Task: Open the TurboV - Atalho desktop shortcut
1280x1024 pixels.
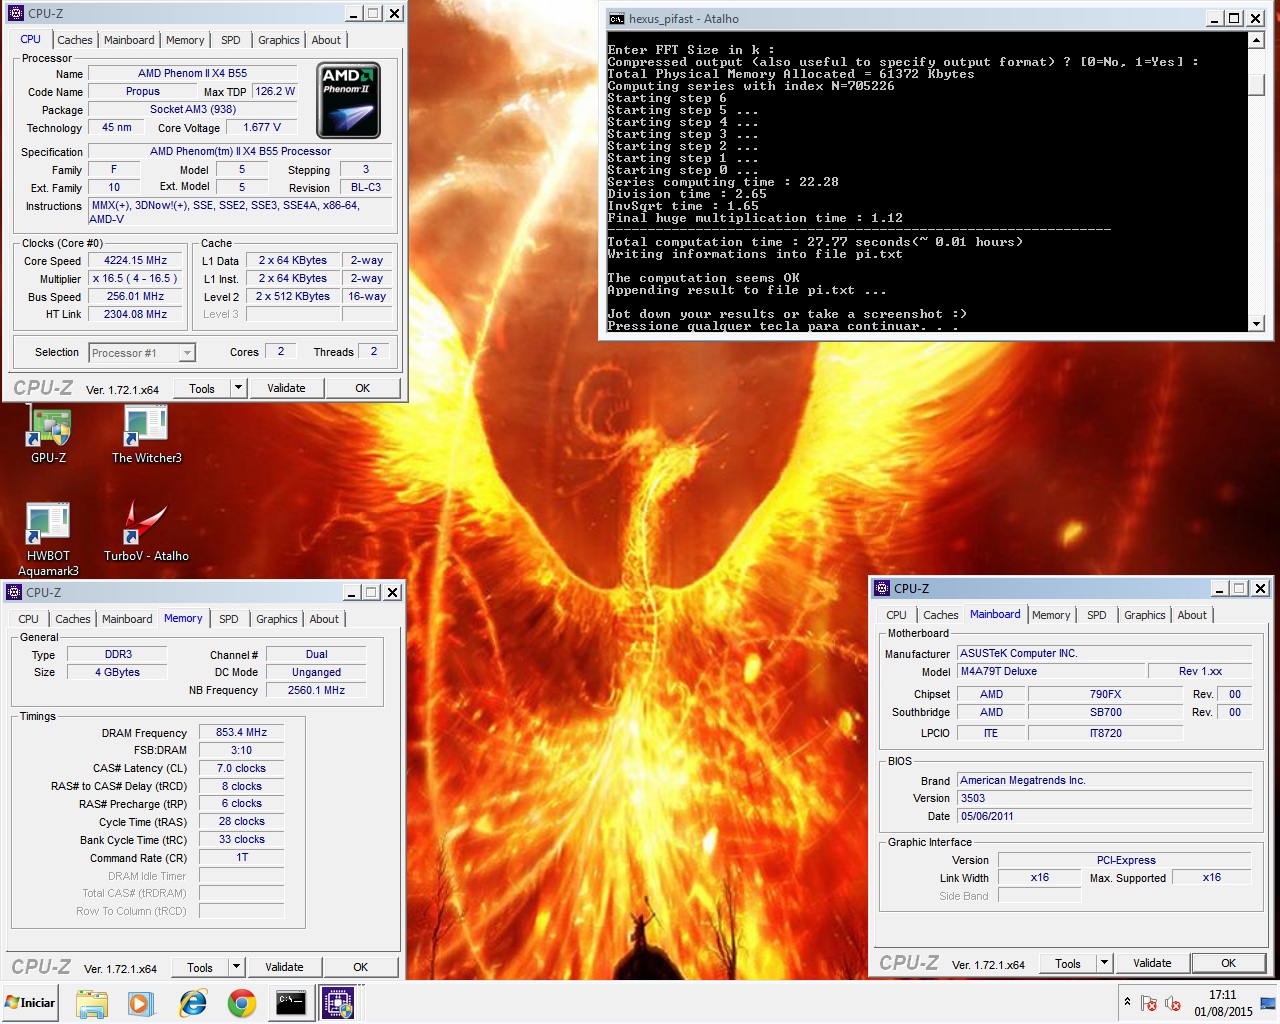Action: [146, 532]
